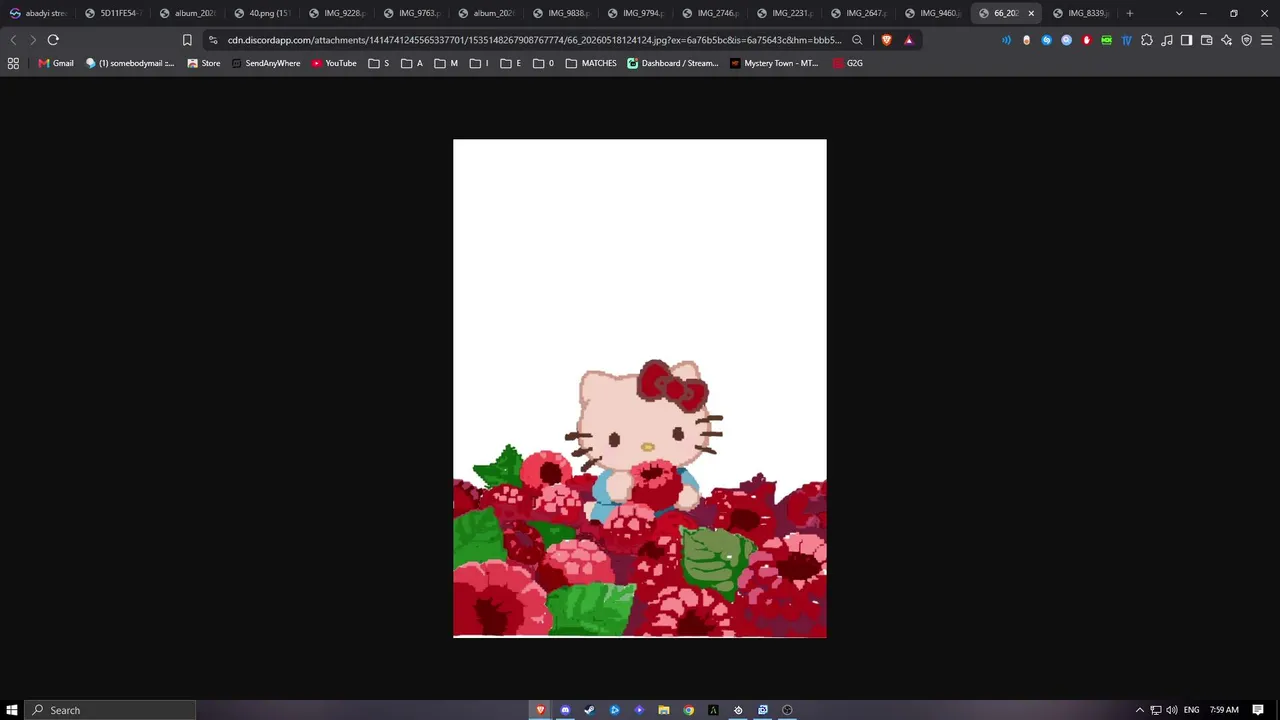Image resolution: width=1280 pixels, height=720 pixels.
Task: Open the Gmail bookmark
Action: 56,63
